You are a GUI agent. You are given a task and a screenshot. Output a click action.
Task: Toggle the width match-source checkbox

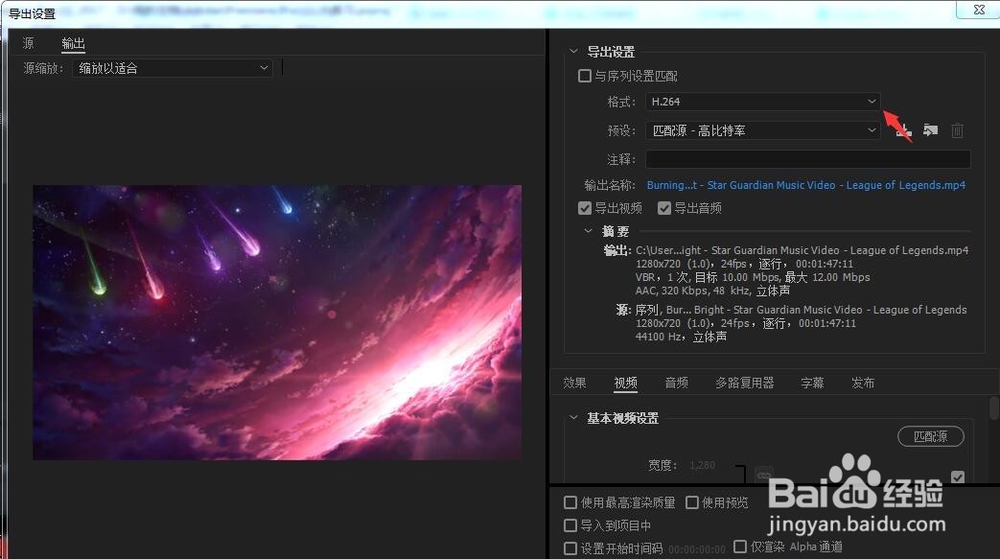(x=957, y=476)
